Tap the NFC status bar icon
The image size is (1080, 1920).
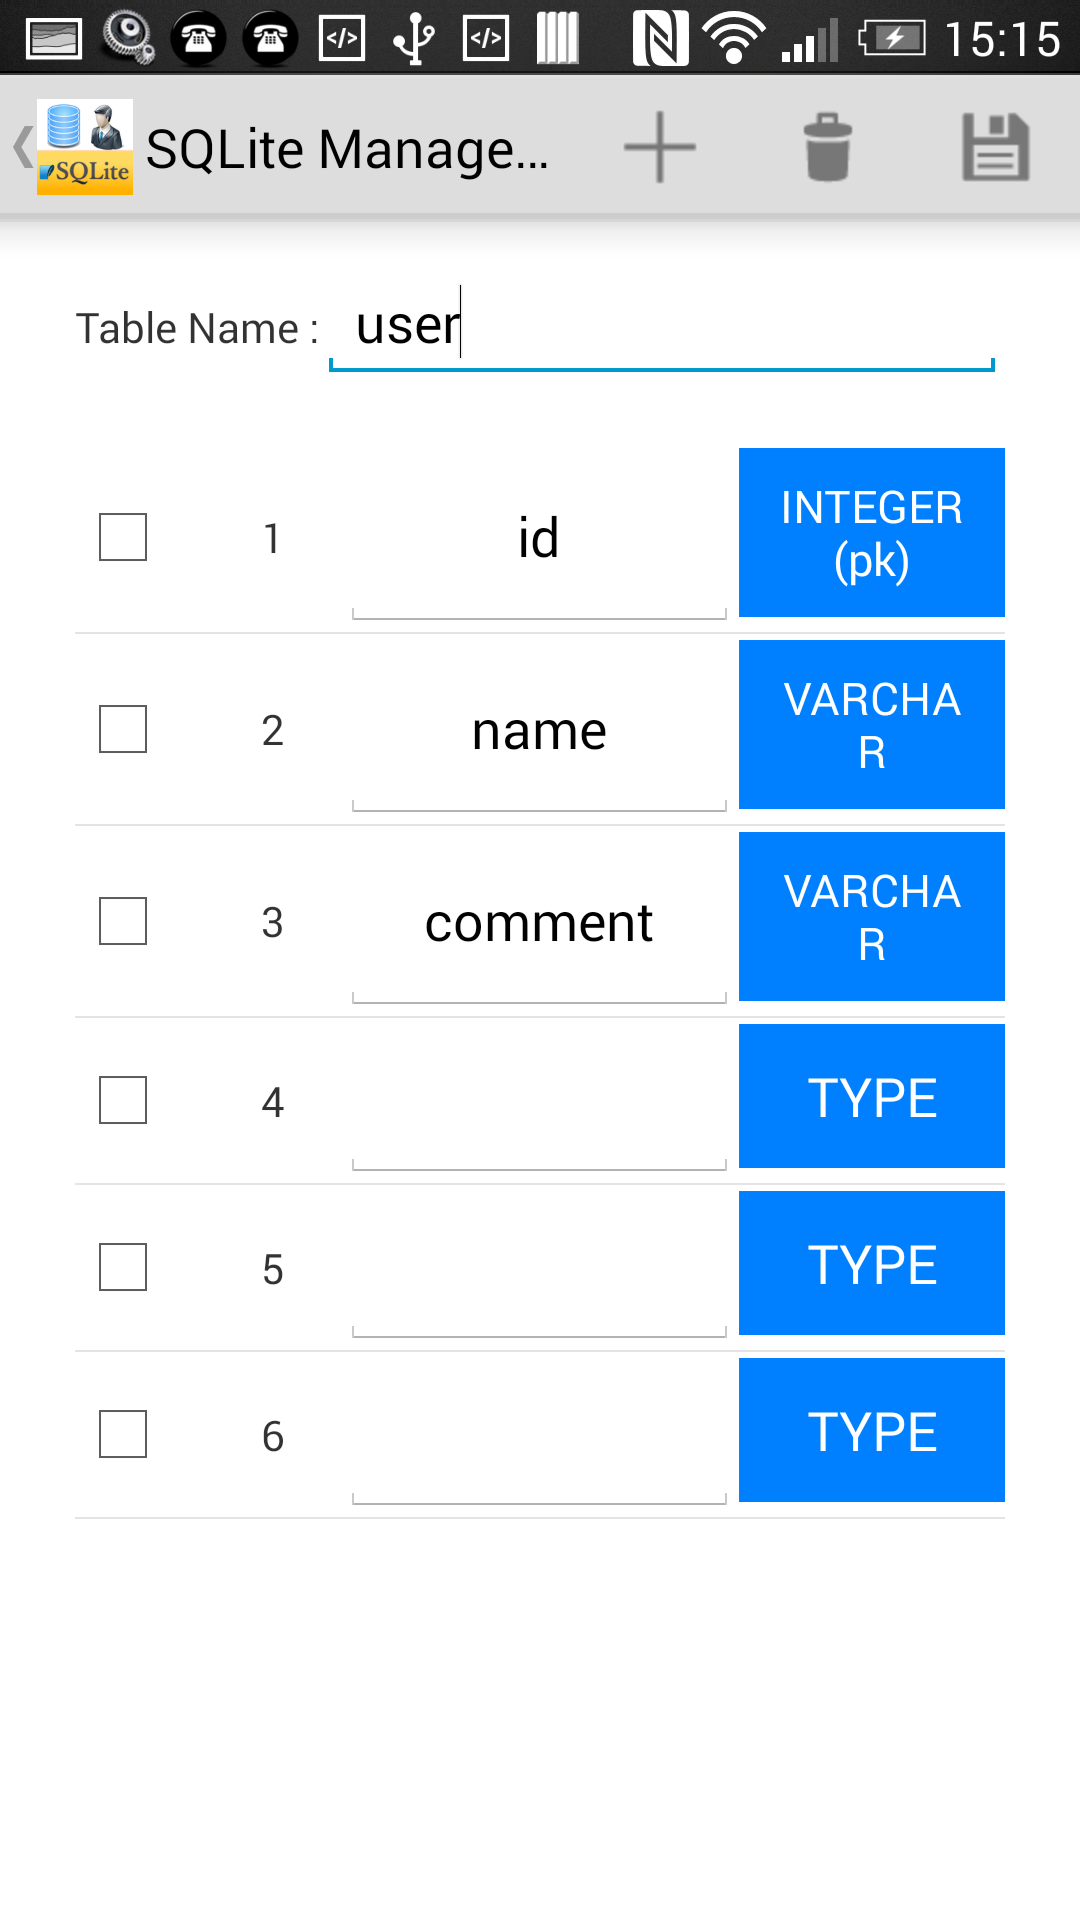coord(660,38)
